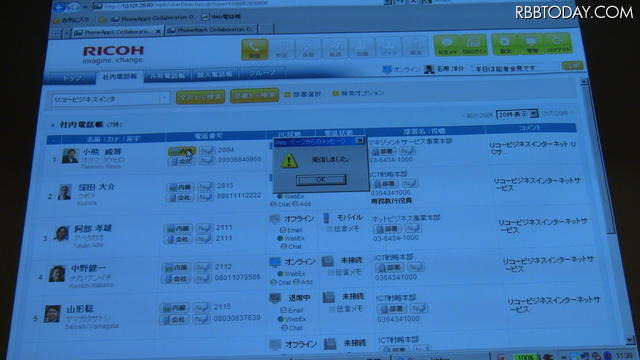Click the Chat link in 中野健一's row
640x360 pixels.
(283, 282)
